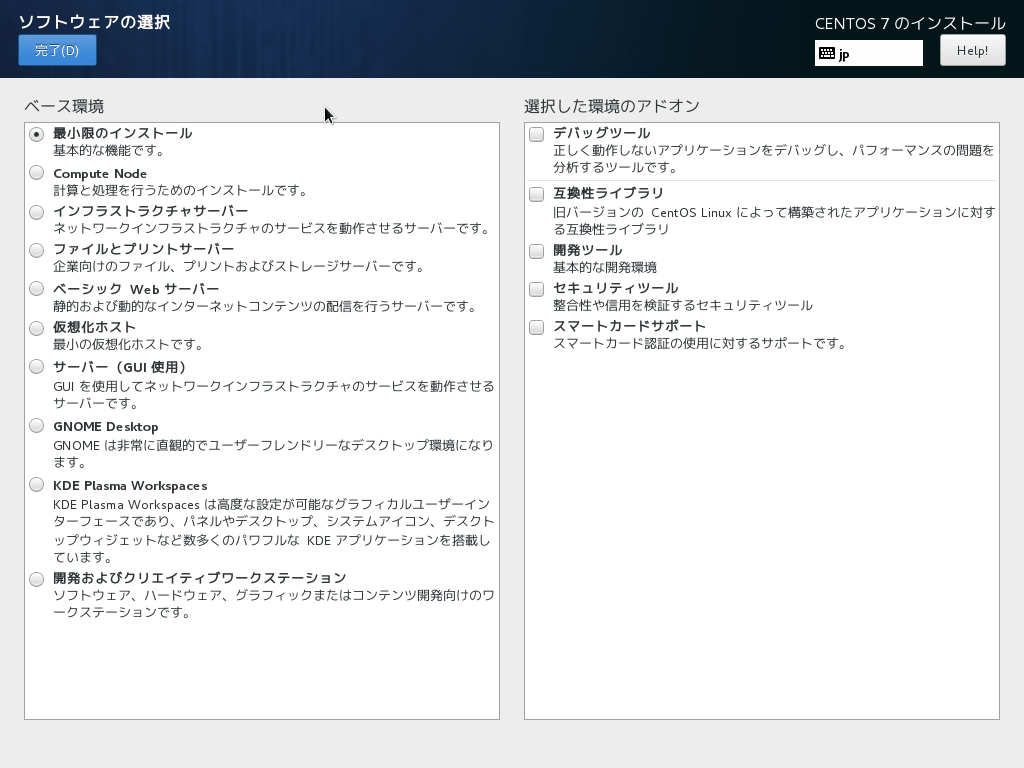Select GNOME Desktop as base environment

(x=37, y=427)
